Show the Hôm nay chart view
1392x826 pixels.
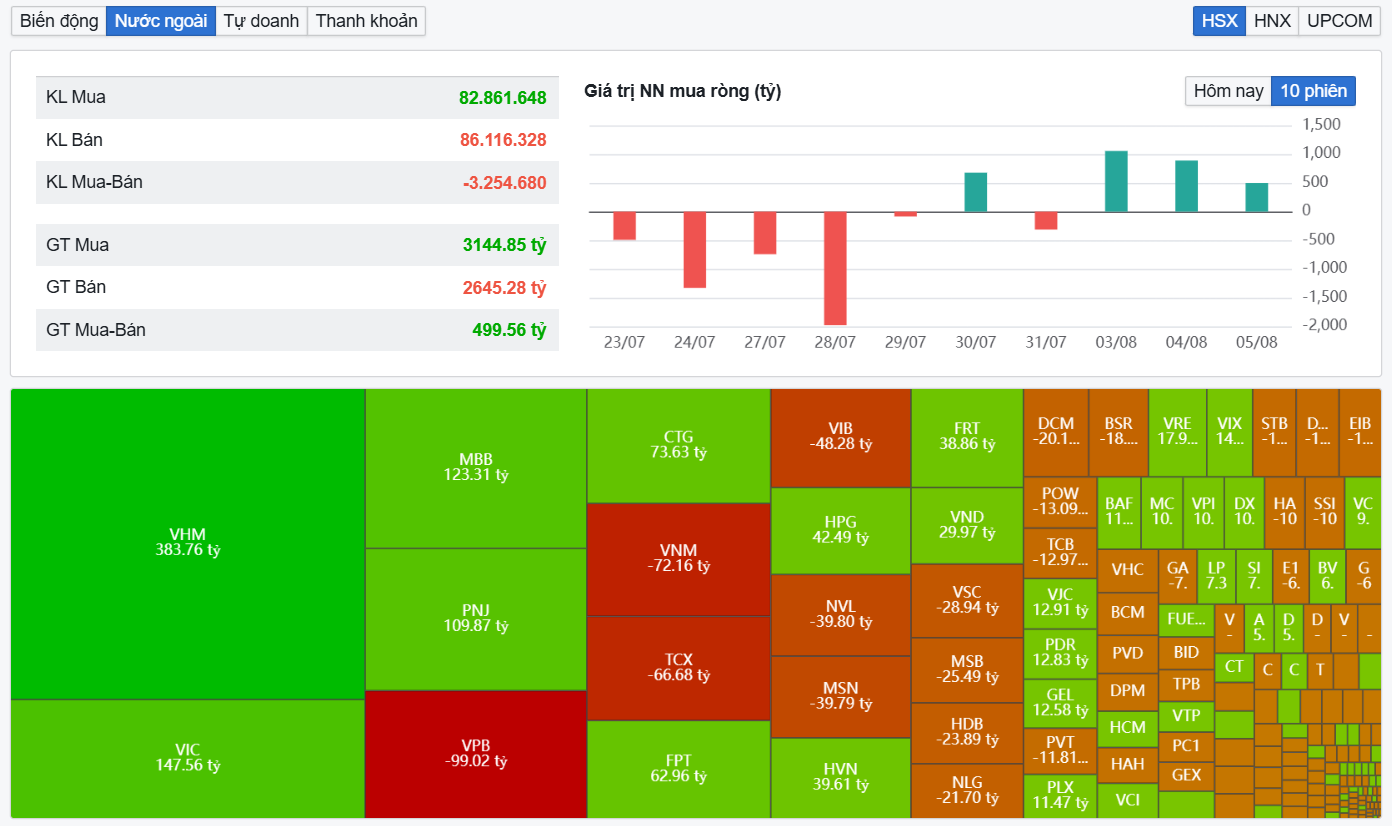click(1228, 91)
